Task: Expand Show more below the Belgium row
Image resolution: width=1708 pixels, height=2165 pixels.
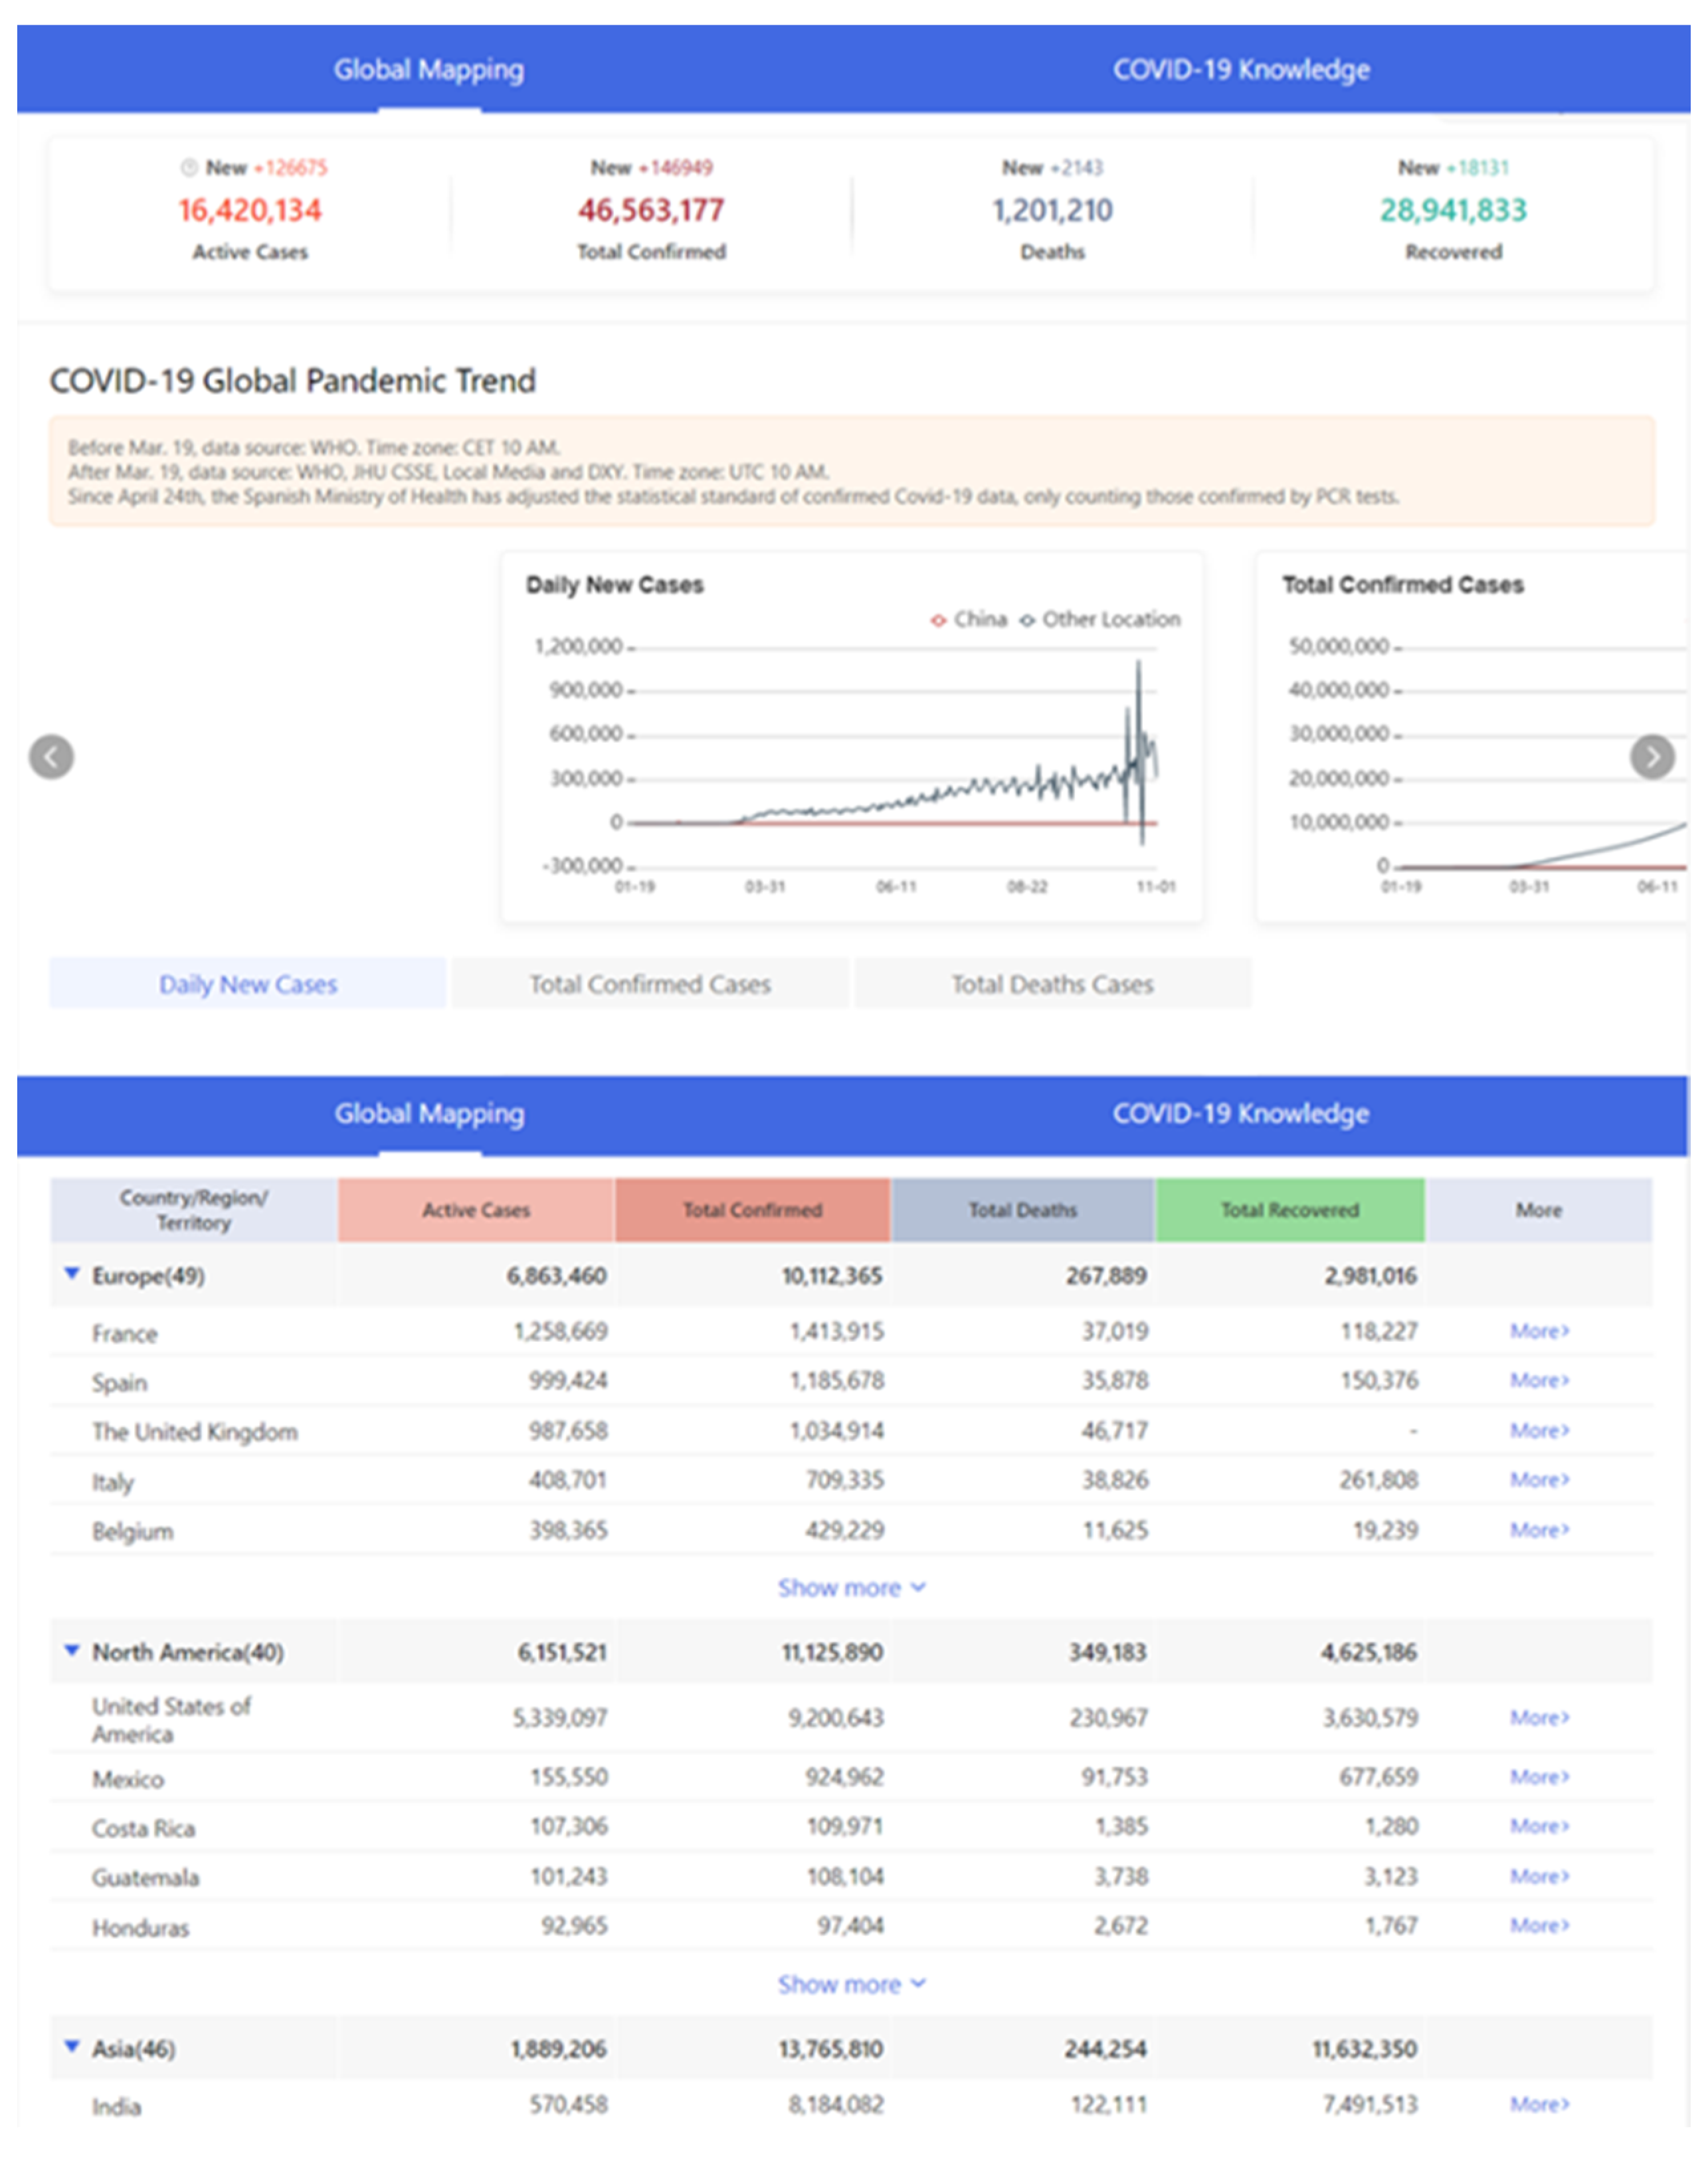Action: tap(852, 1587)
